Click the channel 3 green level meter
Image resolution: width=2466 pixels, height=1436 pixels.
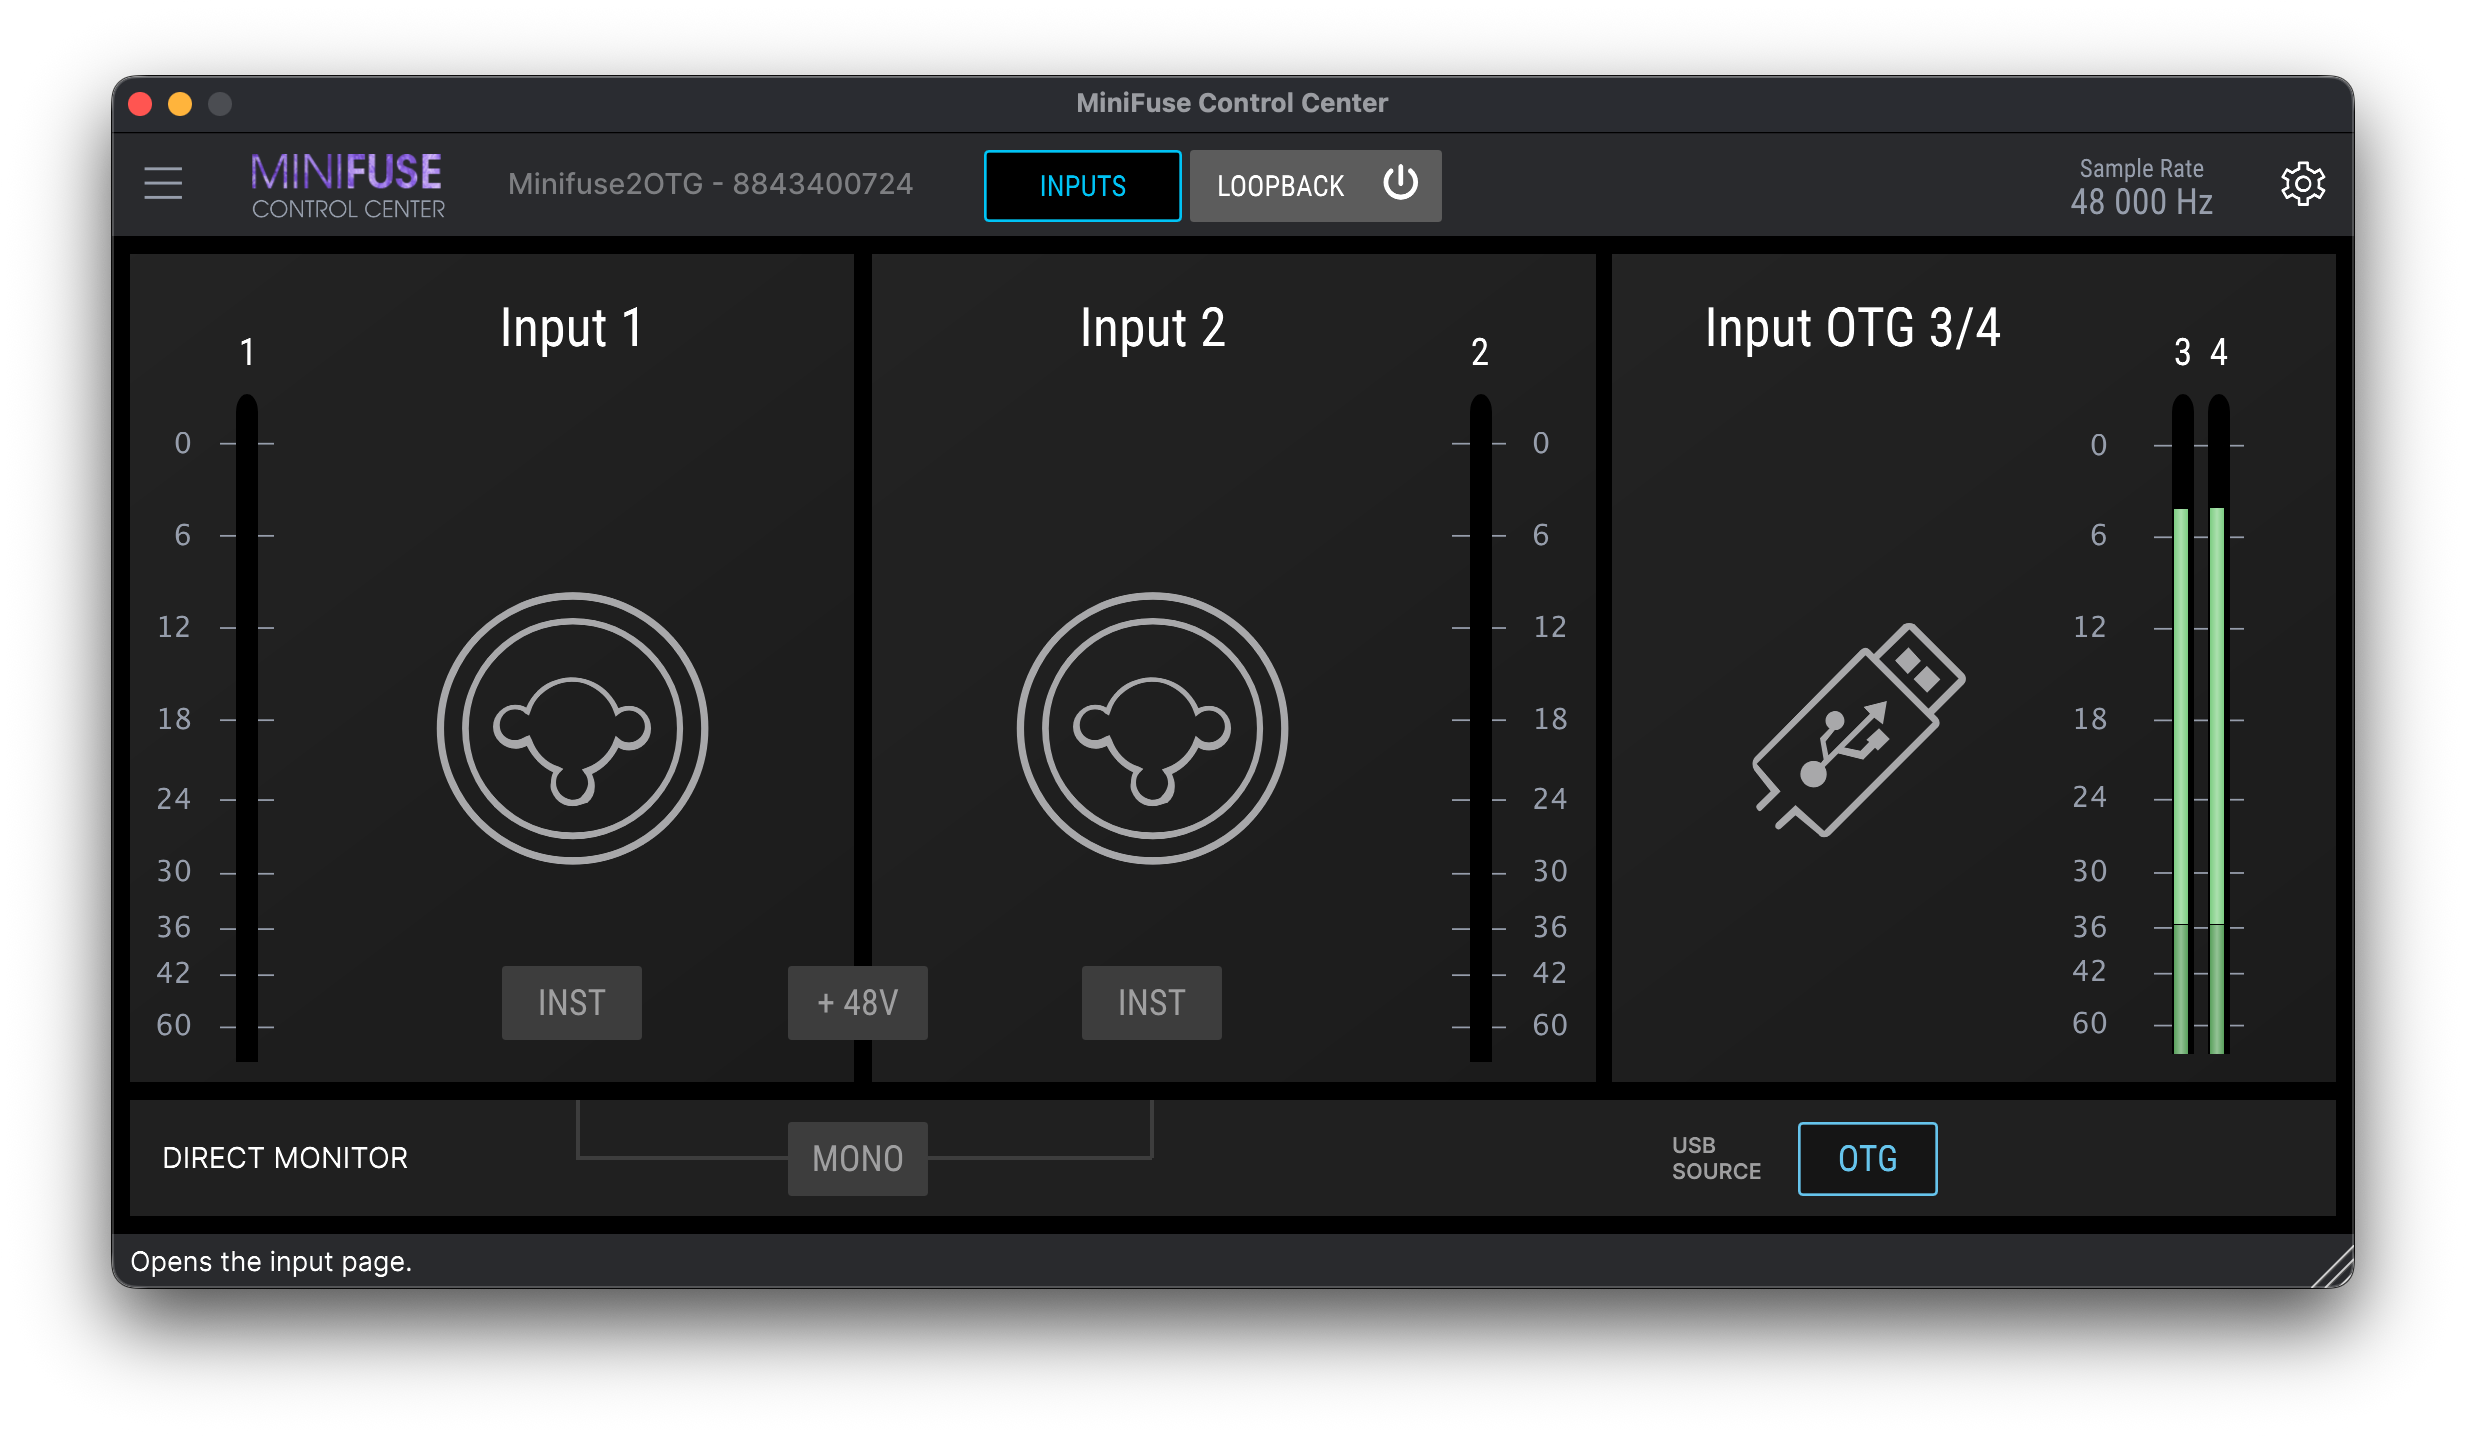click(2182, 780)
